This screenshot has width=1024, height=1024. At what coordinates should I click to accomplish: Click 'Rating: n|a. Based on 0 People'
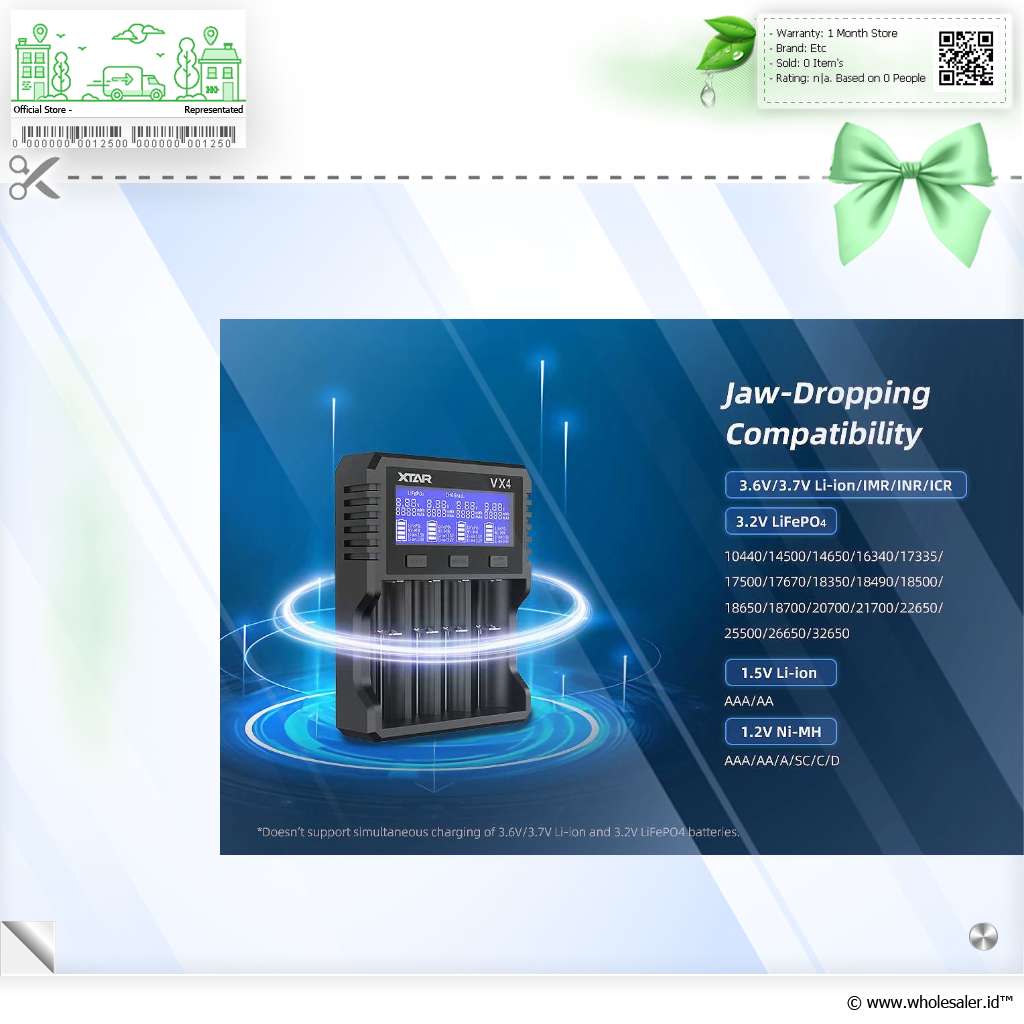pos(850,78)
